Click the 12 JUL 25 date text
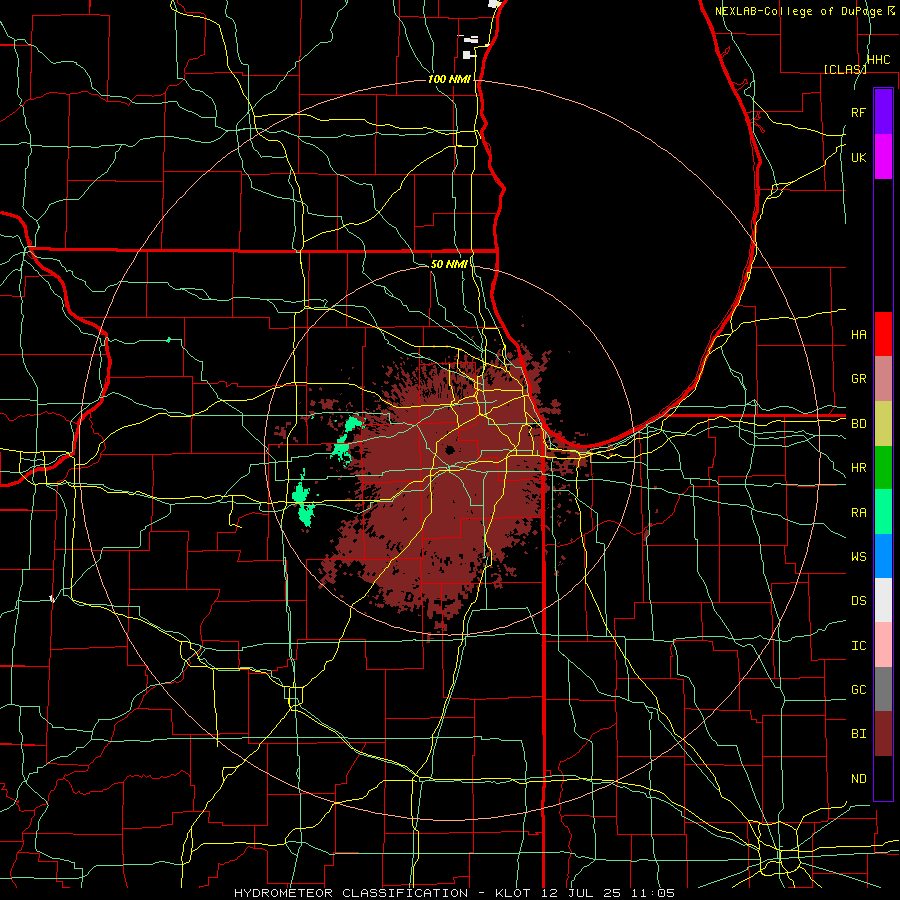900x900 pixels. (581, 893)
